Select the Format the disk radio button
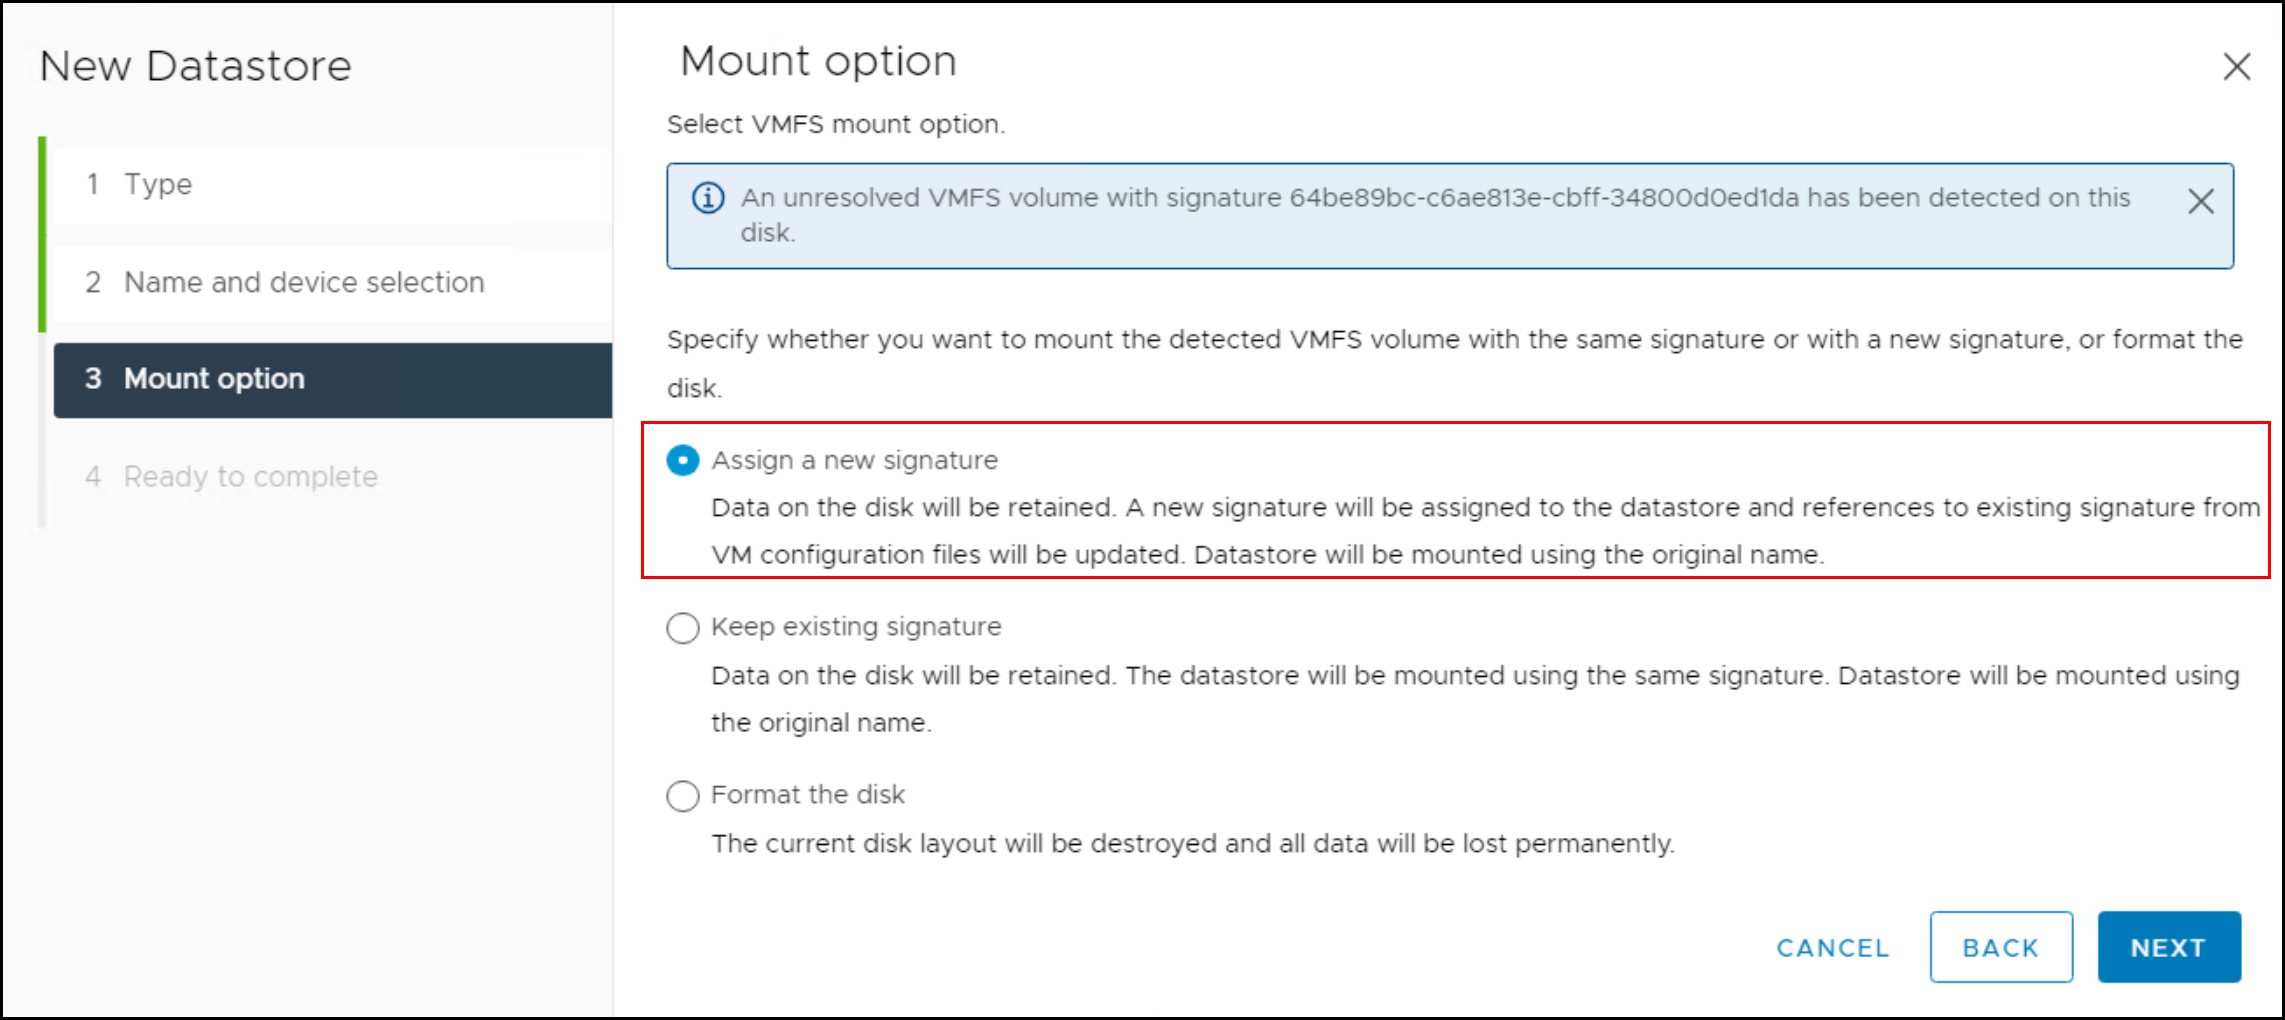 [683, 796]
